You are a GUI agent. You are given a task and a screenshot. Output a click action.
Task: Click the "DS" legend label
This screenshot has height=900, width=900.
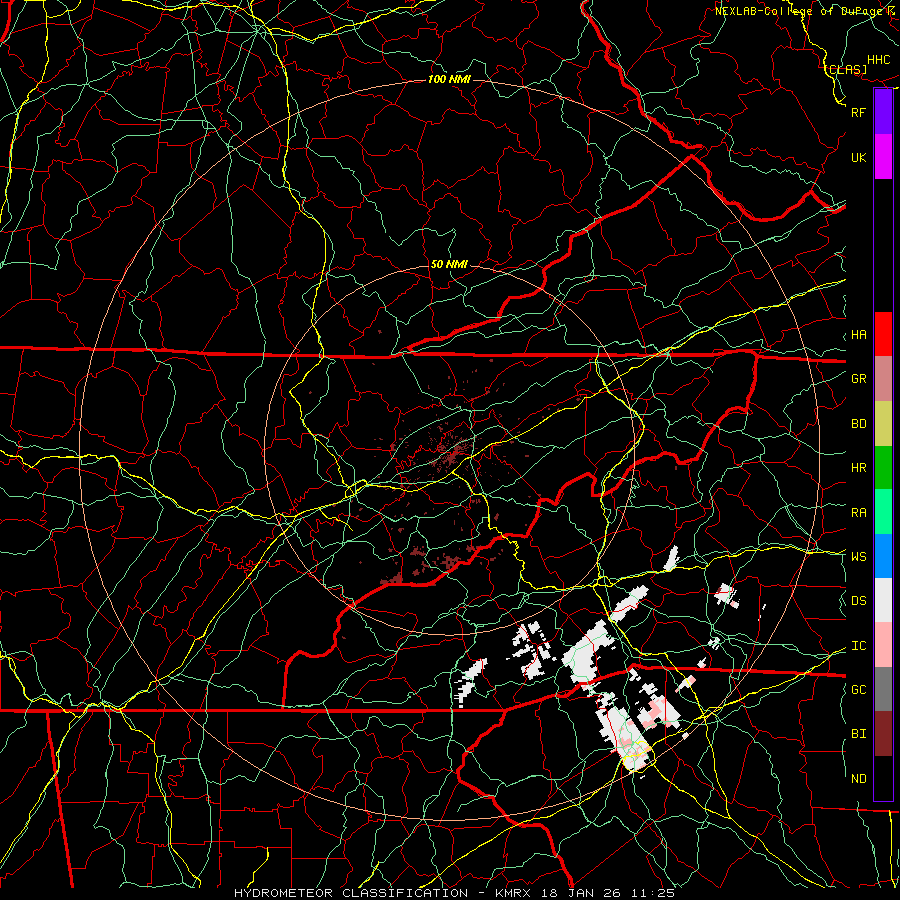pos(859,601)
